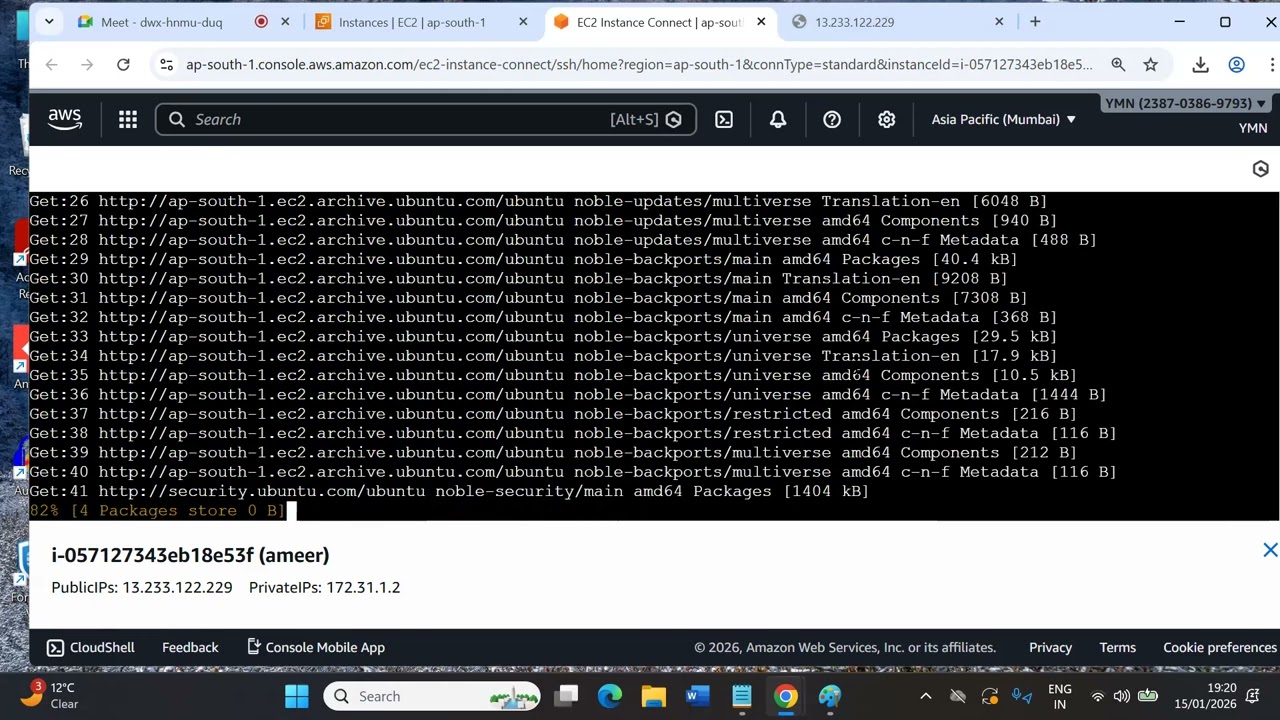The image size is (1280, 720).
Task: Open the browser zoom magnifier icon
Action: pyautogui.click(x=1118, y=64)
